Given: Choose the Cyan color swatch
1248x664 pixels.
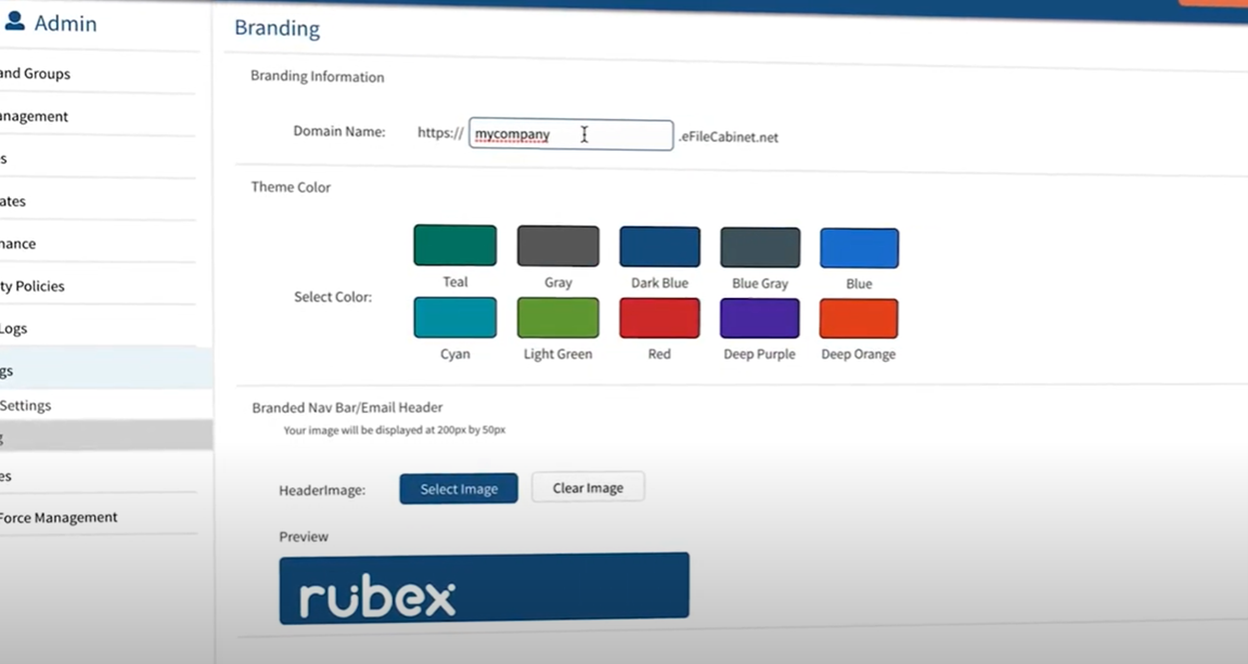Looking at the screenshot, I should pos(455,317).
